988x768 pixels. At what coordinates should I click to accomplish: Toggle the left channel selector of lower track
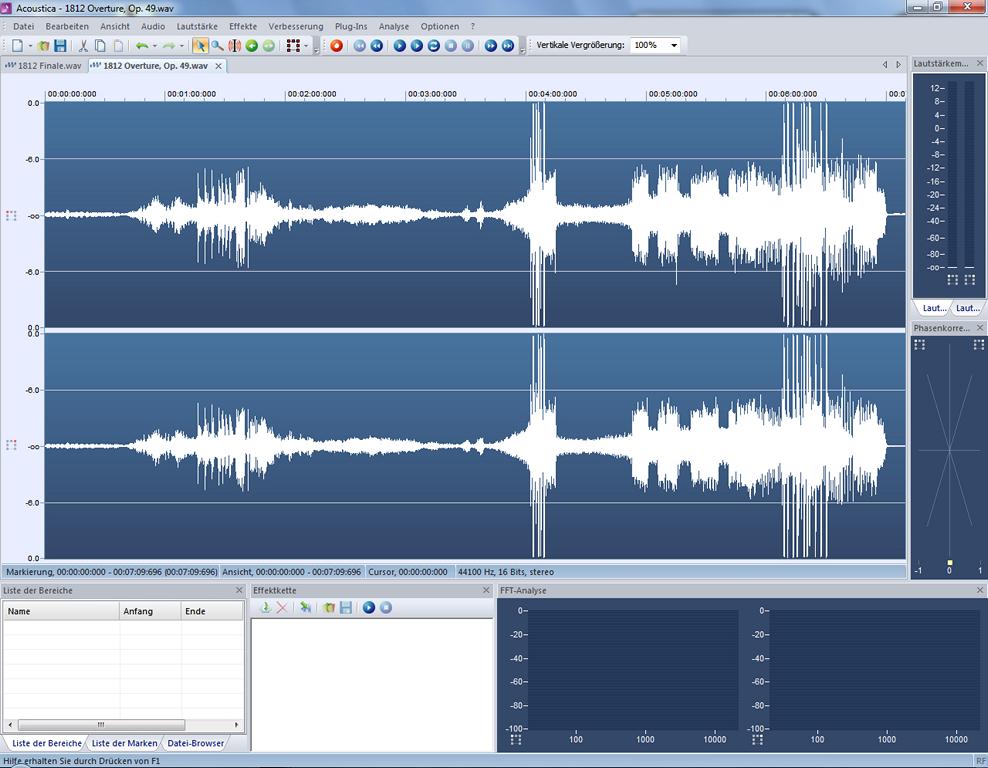point(11,445)
